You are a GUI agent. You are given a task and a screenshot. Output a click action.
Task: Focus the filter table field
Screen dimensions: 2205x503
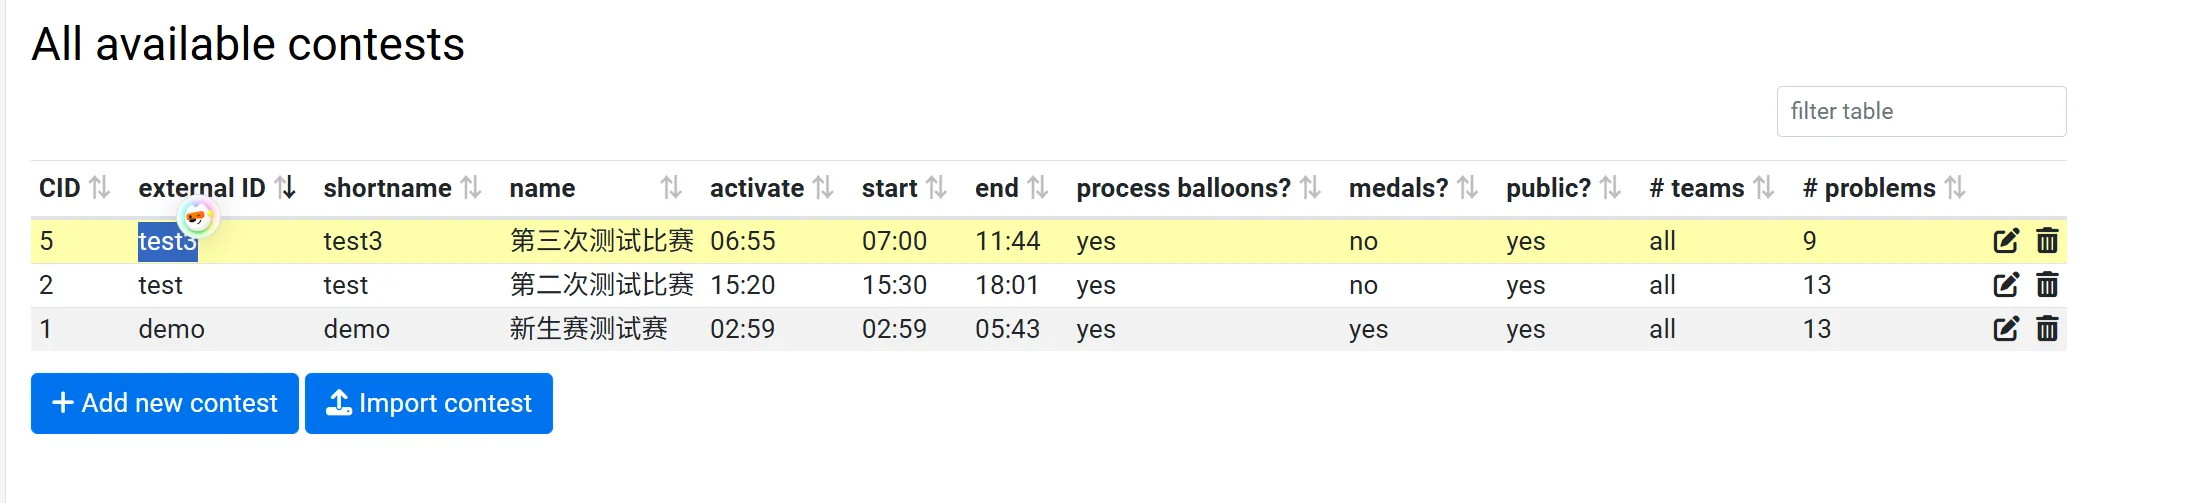(x=1921, y=111)
